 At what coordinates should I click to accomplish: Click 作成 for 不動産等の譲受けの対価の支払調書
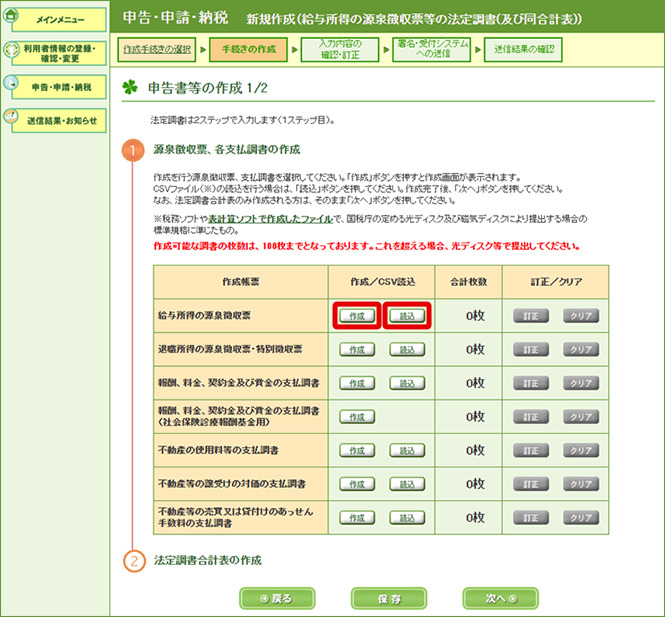pos(357,484)
